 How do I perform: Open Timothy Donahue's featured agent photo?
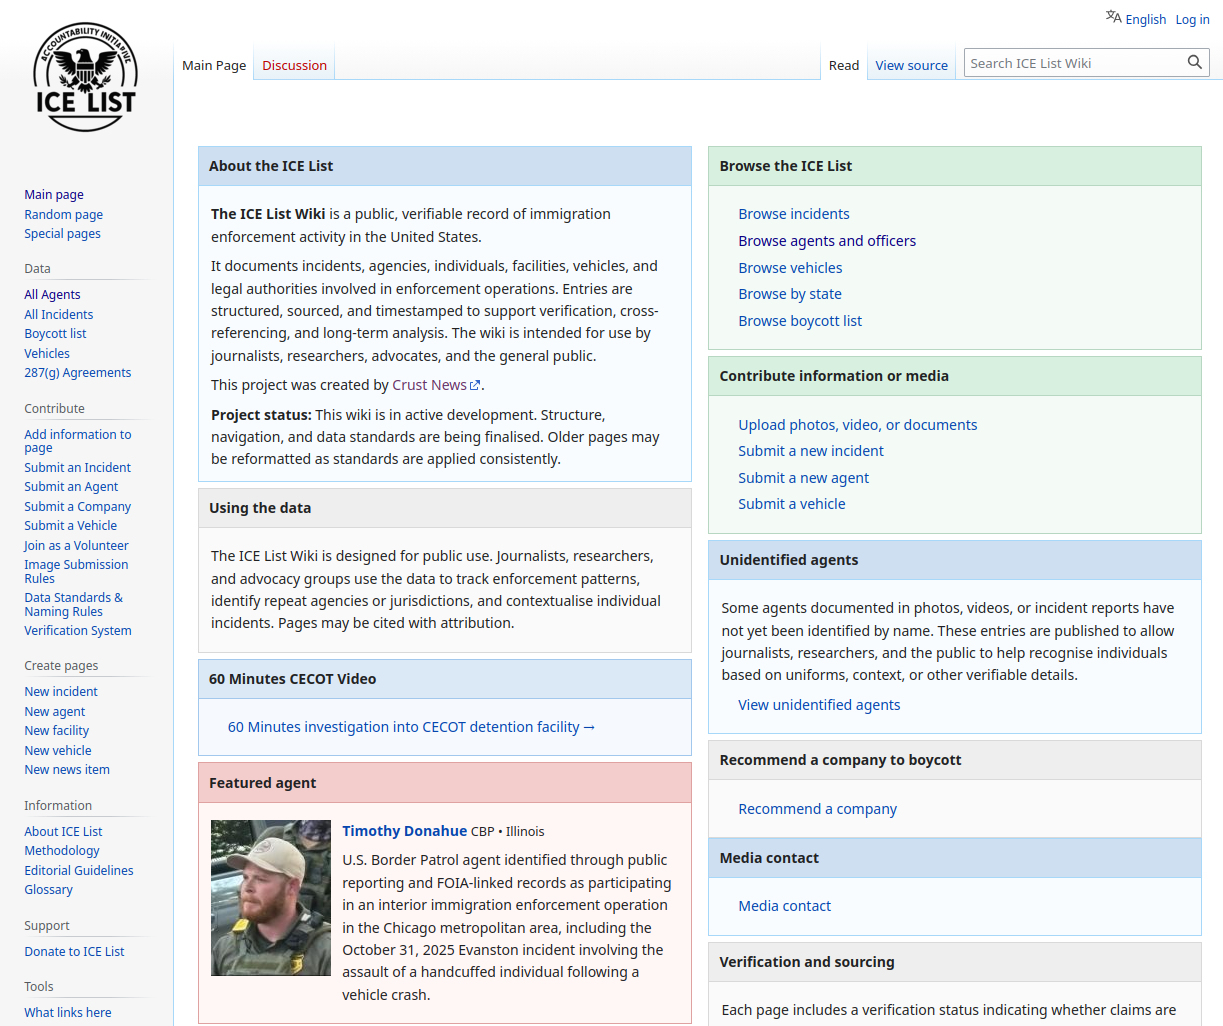coord(271,898)
